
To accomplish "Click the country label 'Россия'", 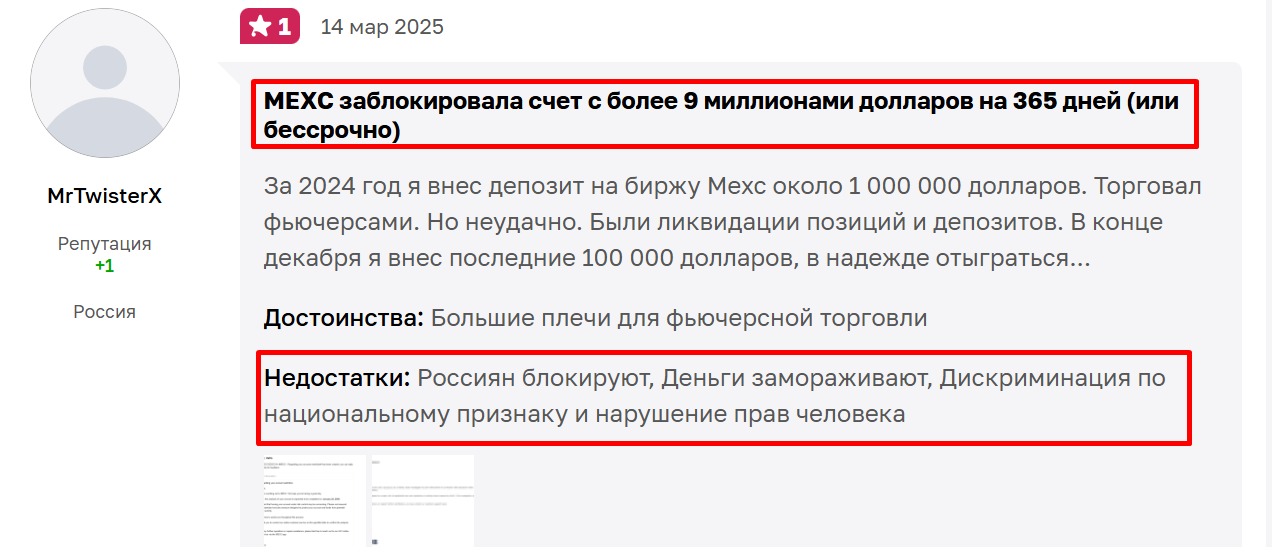I will tap(105, 312).
